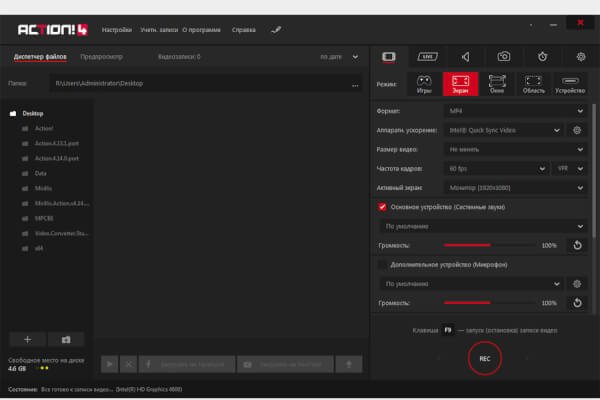600x400 pixels.
Task: Choose the Область (Area) recording mode
Action: [x=533, y=84]
